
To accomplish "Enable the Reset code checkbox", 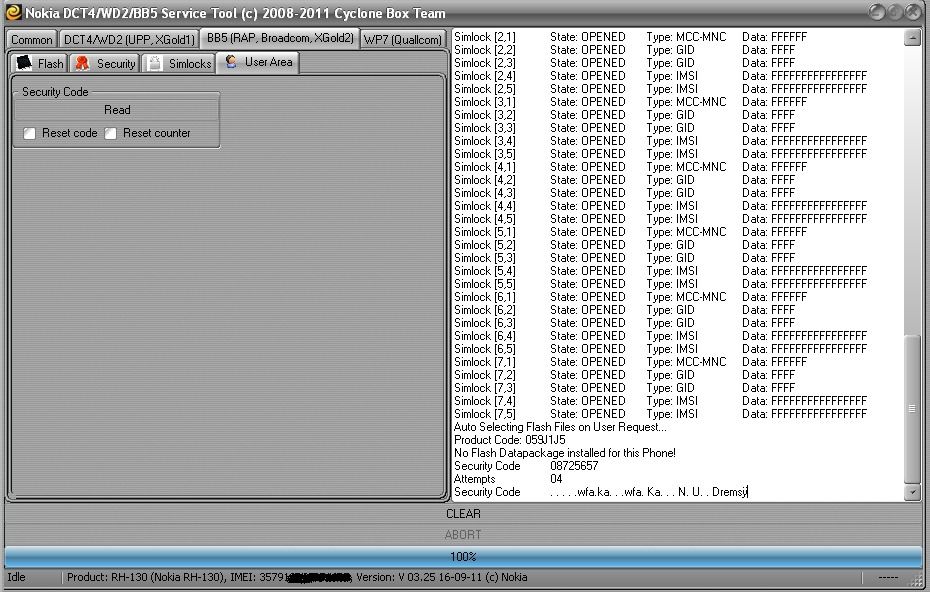I will click(x=30, y=133).
